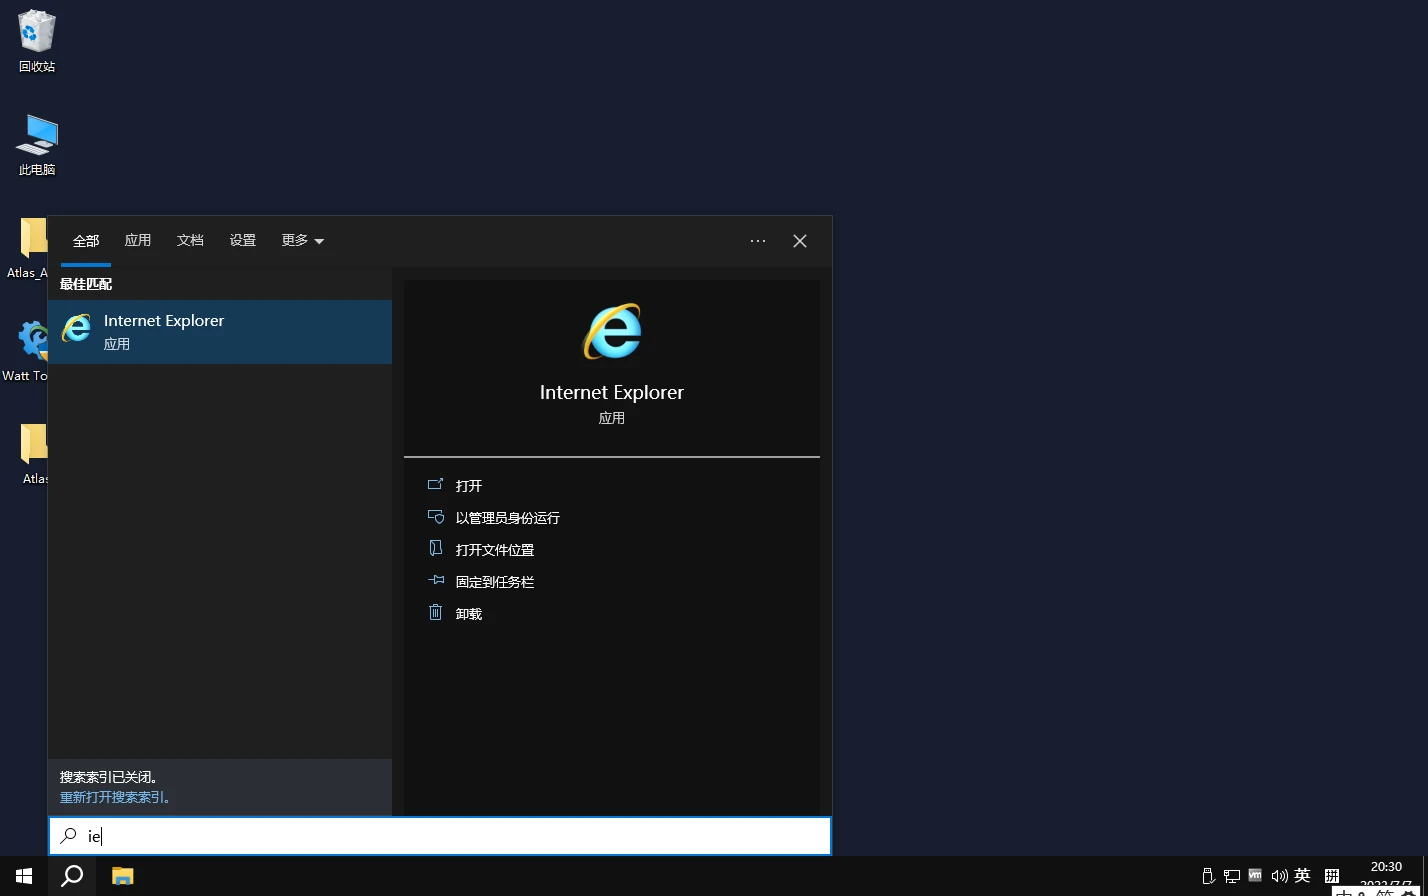
Task: Click inside the search box containing ie
Action: click(440, 836)
